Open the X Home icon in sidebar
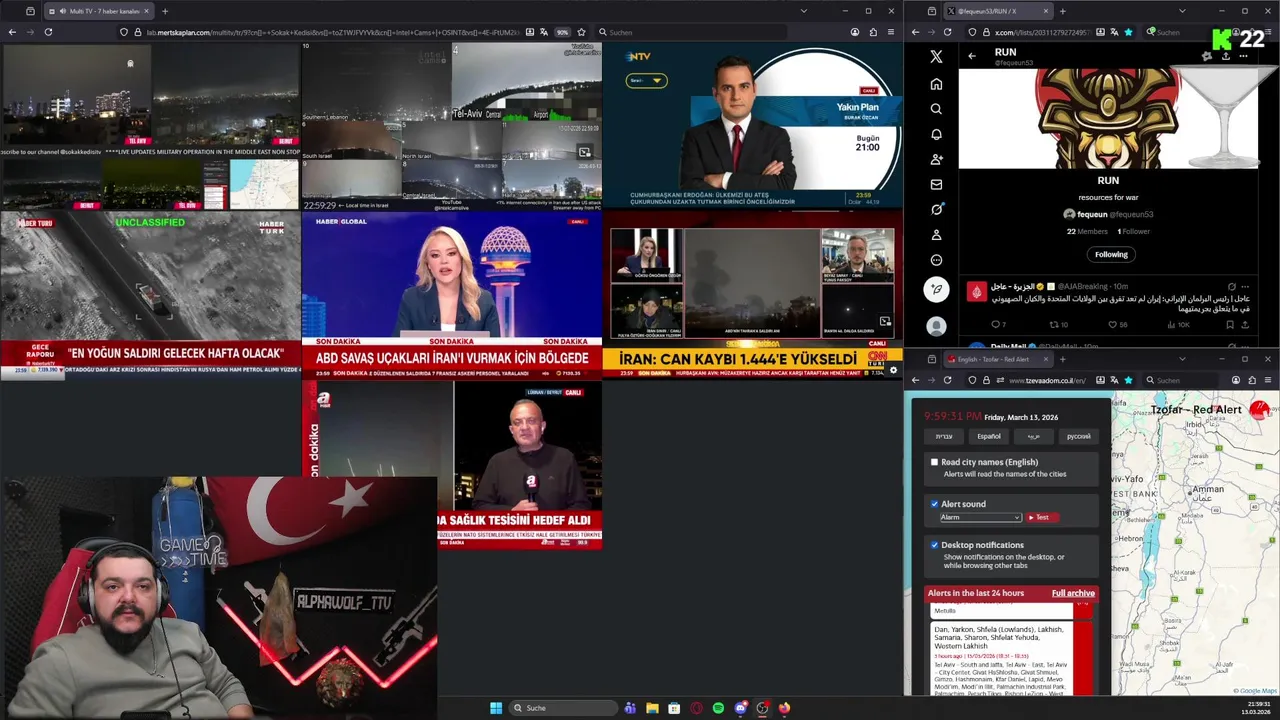 click(936, 84)
